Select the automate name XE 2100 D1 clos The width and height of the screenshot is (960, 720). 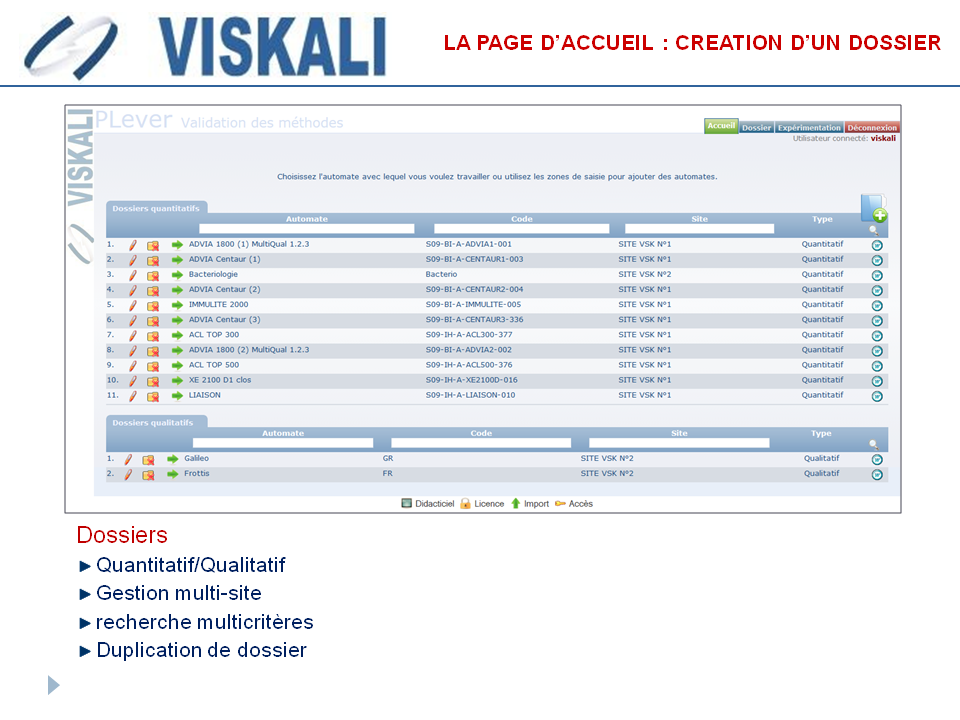pyautogui.click(x=220, y=380)
